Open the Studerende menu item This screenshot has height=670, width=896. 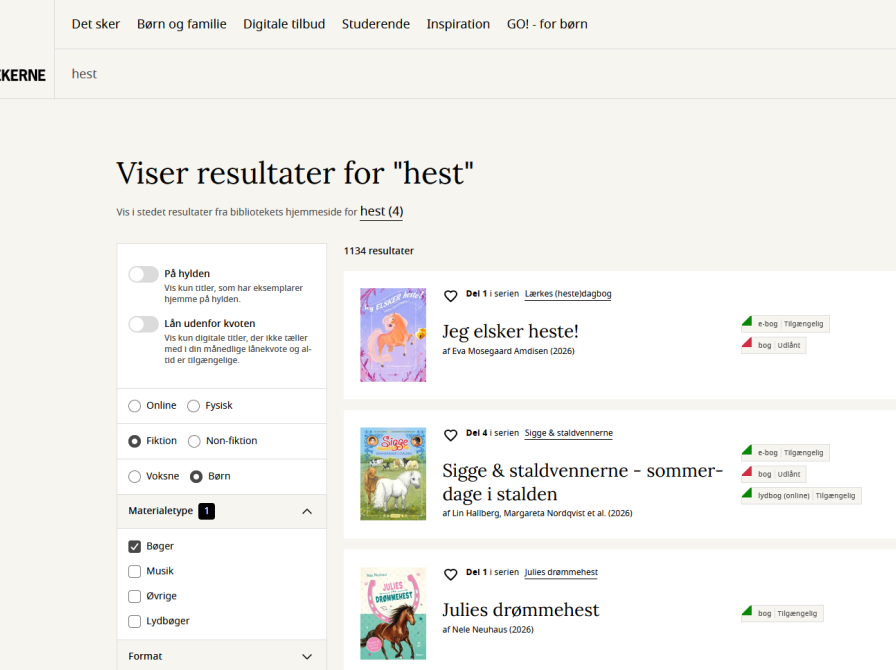tap(375, 24)
